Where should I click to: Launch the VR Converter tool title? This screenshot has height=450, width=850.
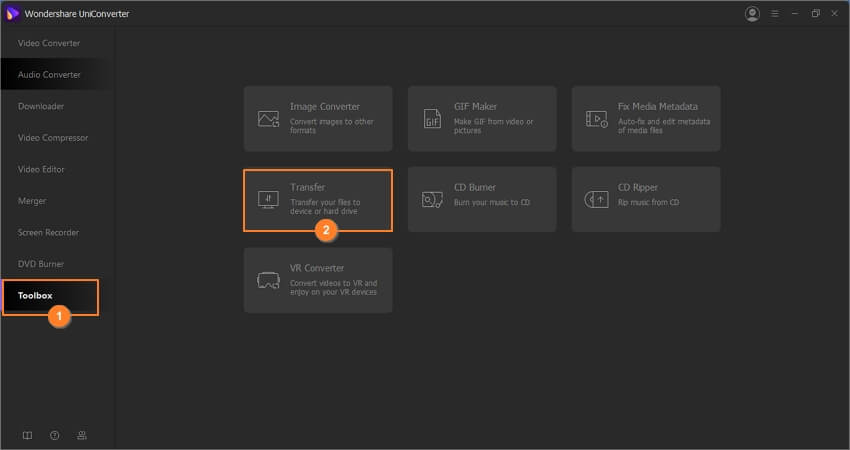pos(317,268)
